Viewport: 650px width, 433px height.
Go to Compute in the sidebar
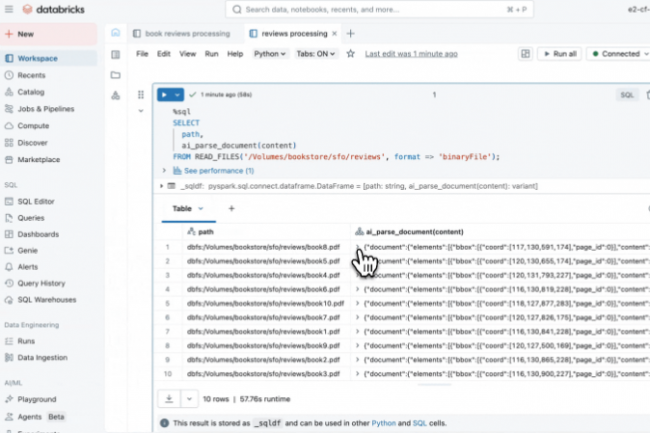pos(33,126)
